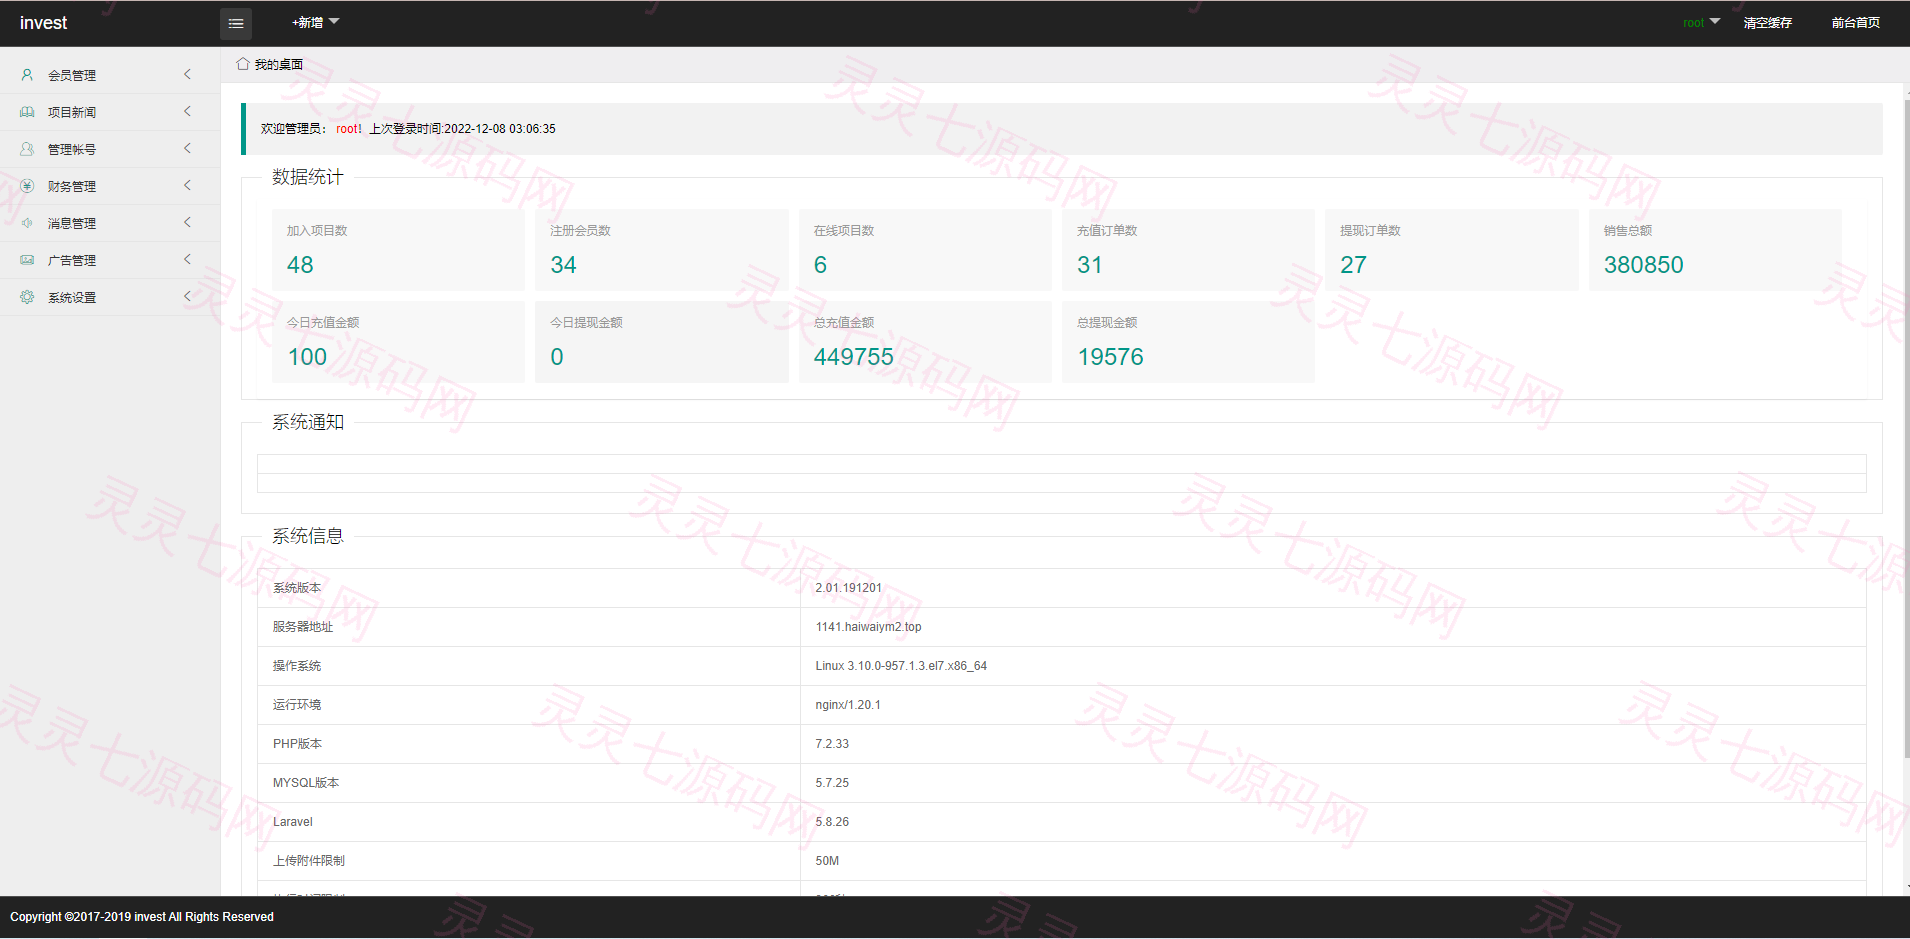This screenshot has width=1910, height=939.
Task: Open the 项目新闻 menu label
Action: [x=72, y=112]
